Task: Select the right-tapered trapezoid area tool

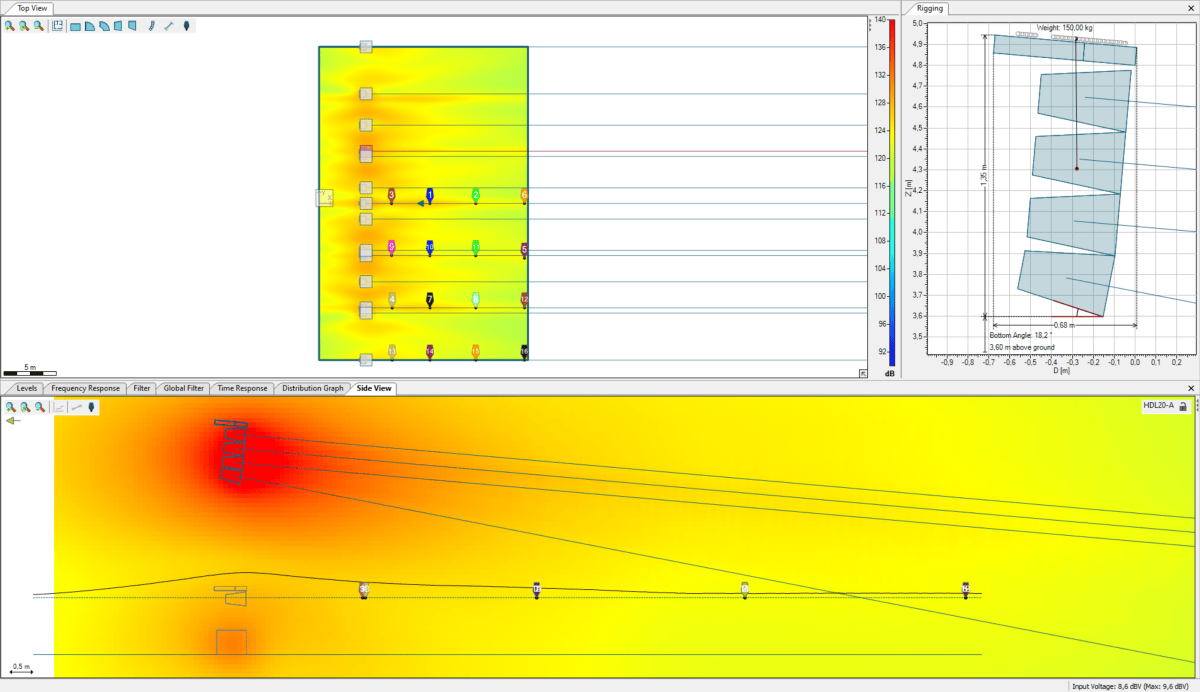Action: [x=132, y=26]
